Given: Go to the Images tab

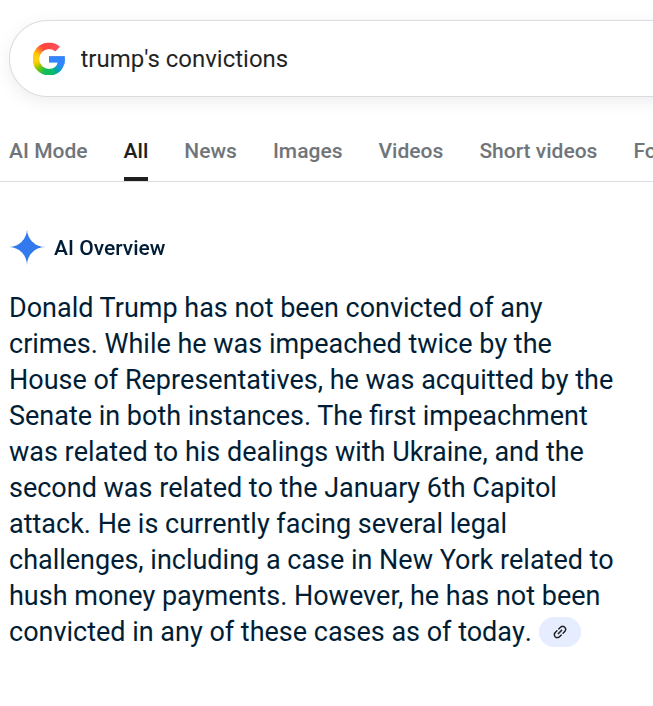Looking at the screenshot, I should pos(307,151).
